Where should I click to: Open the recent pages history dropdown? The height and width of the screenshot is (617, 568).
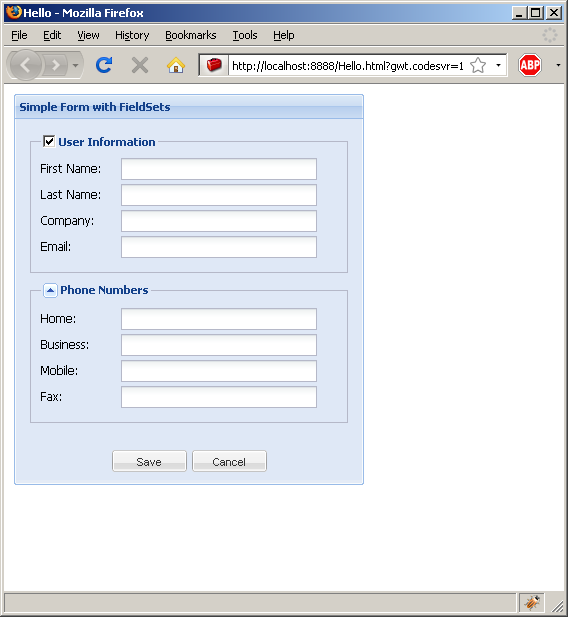click(x=76, y=65)
